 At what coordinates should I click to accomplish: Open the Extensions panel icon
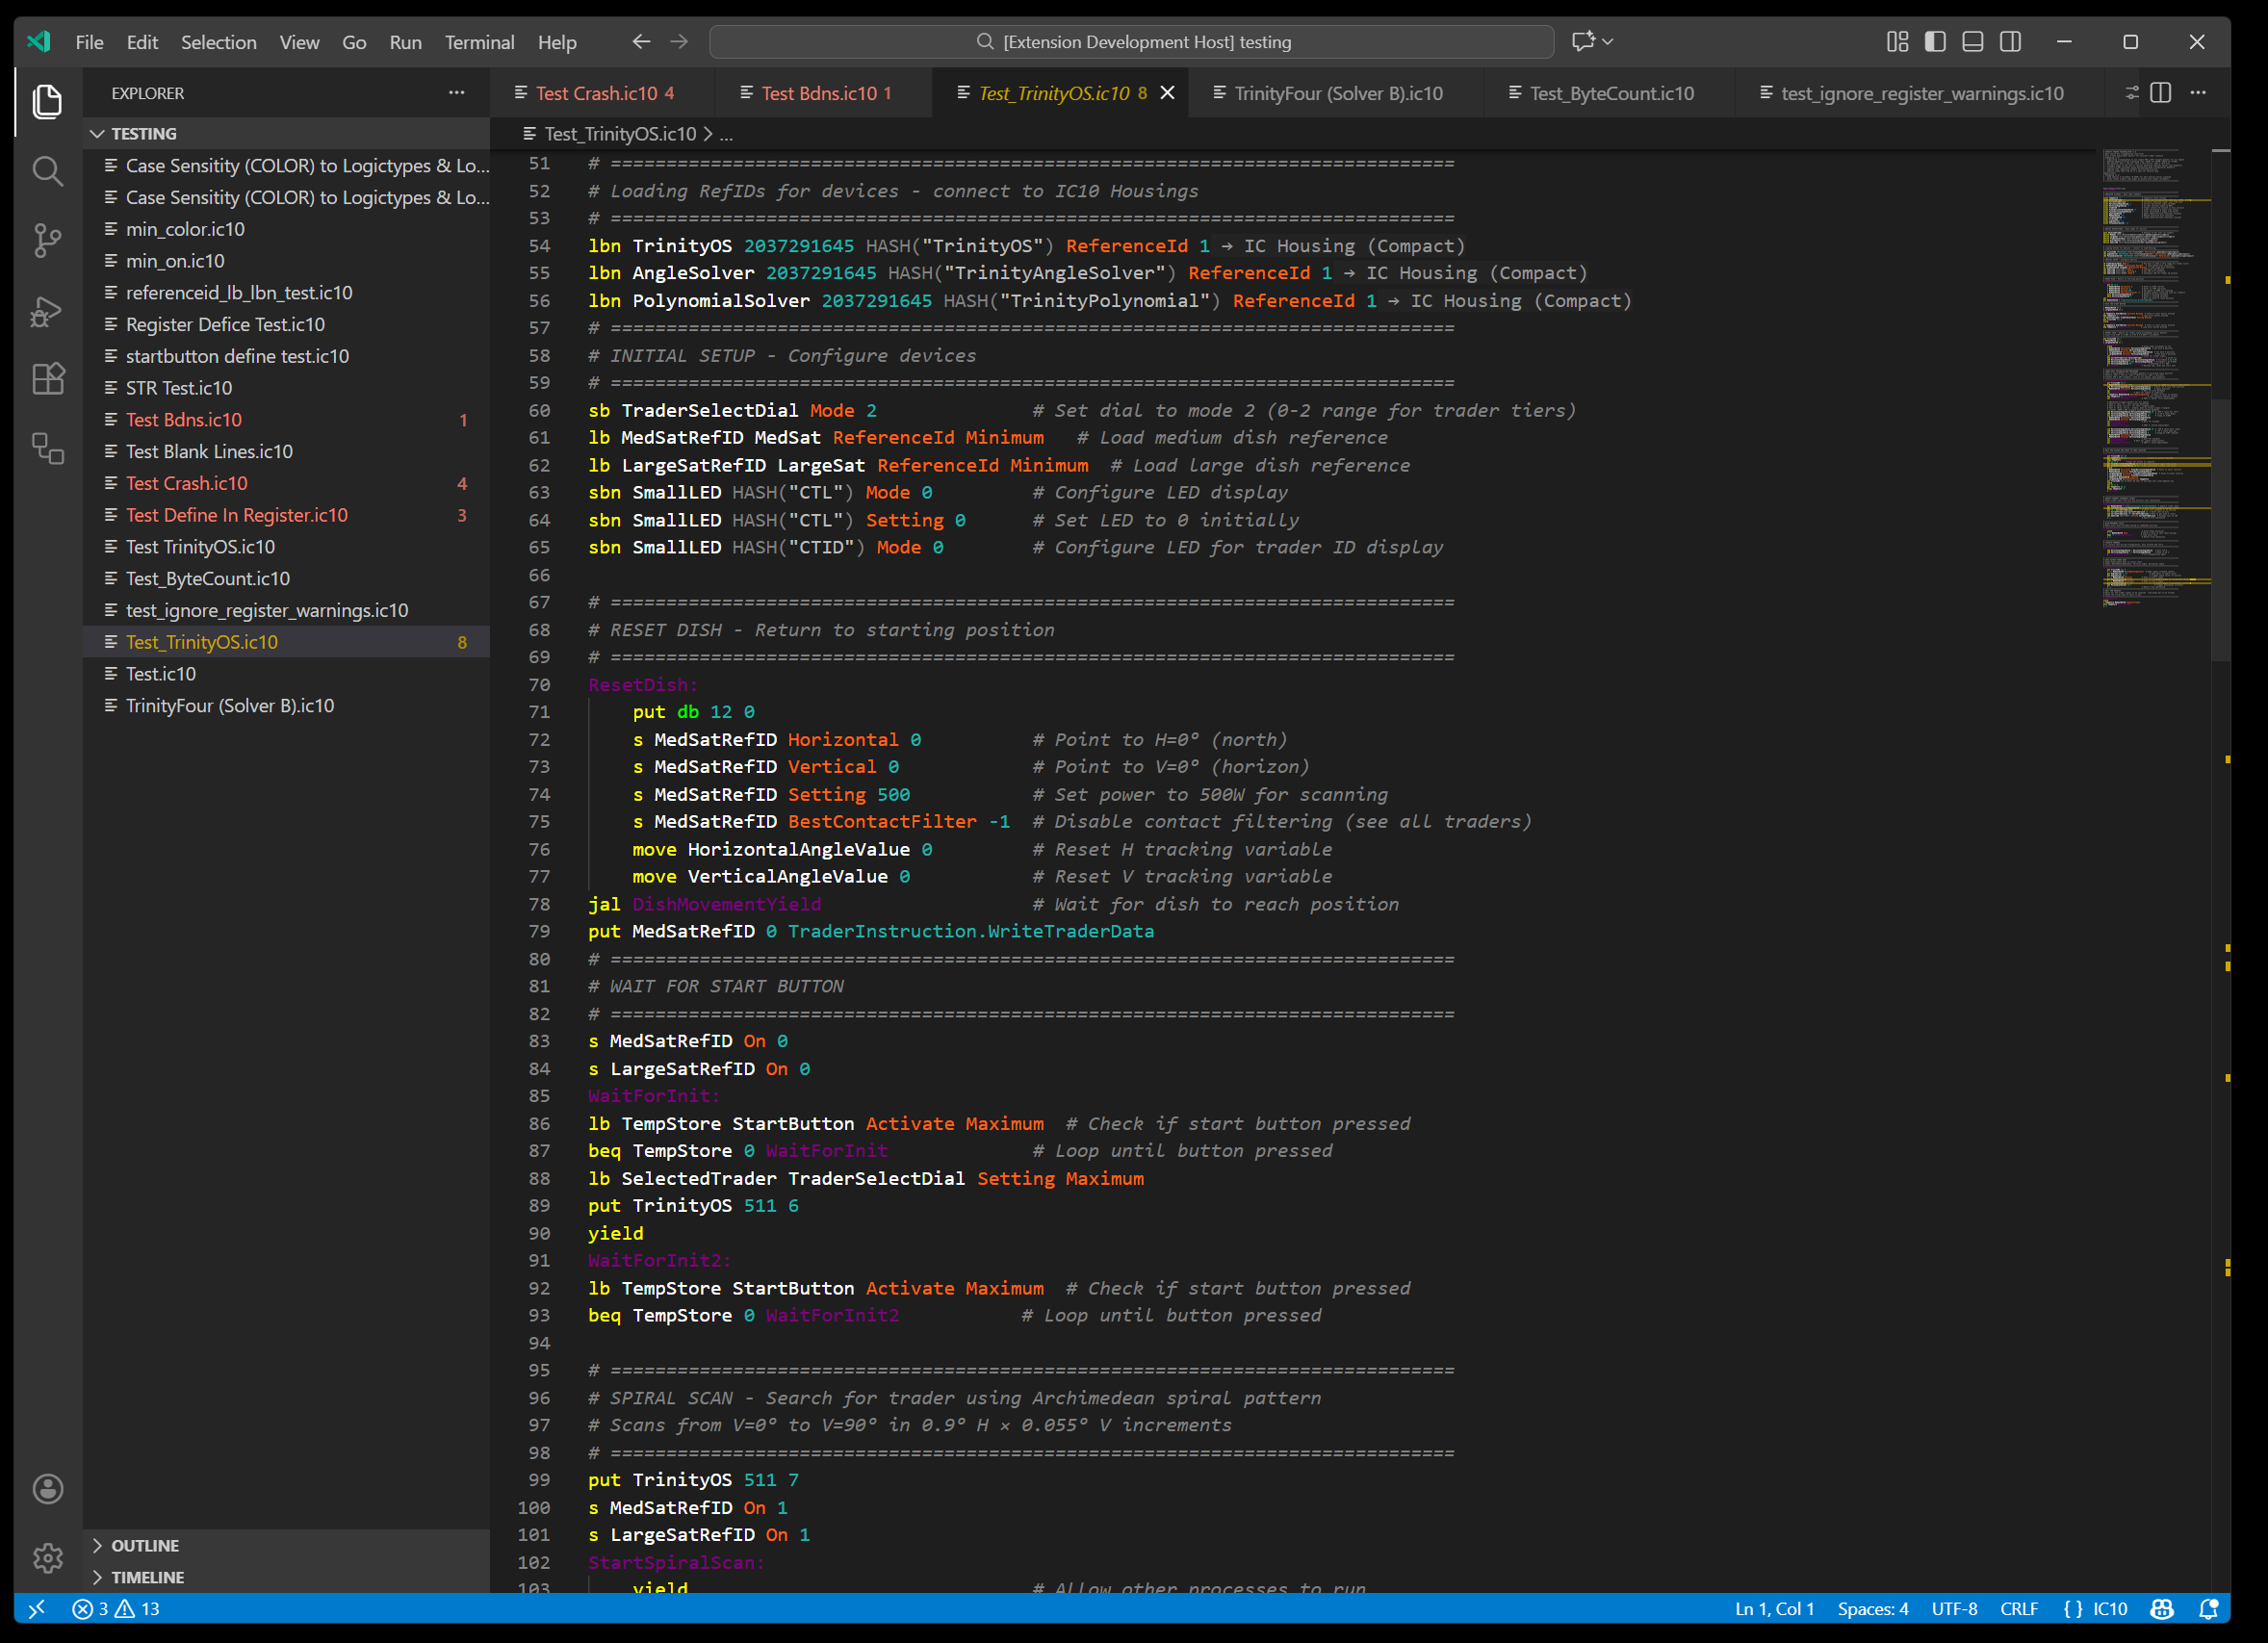[x=47, y=379]
